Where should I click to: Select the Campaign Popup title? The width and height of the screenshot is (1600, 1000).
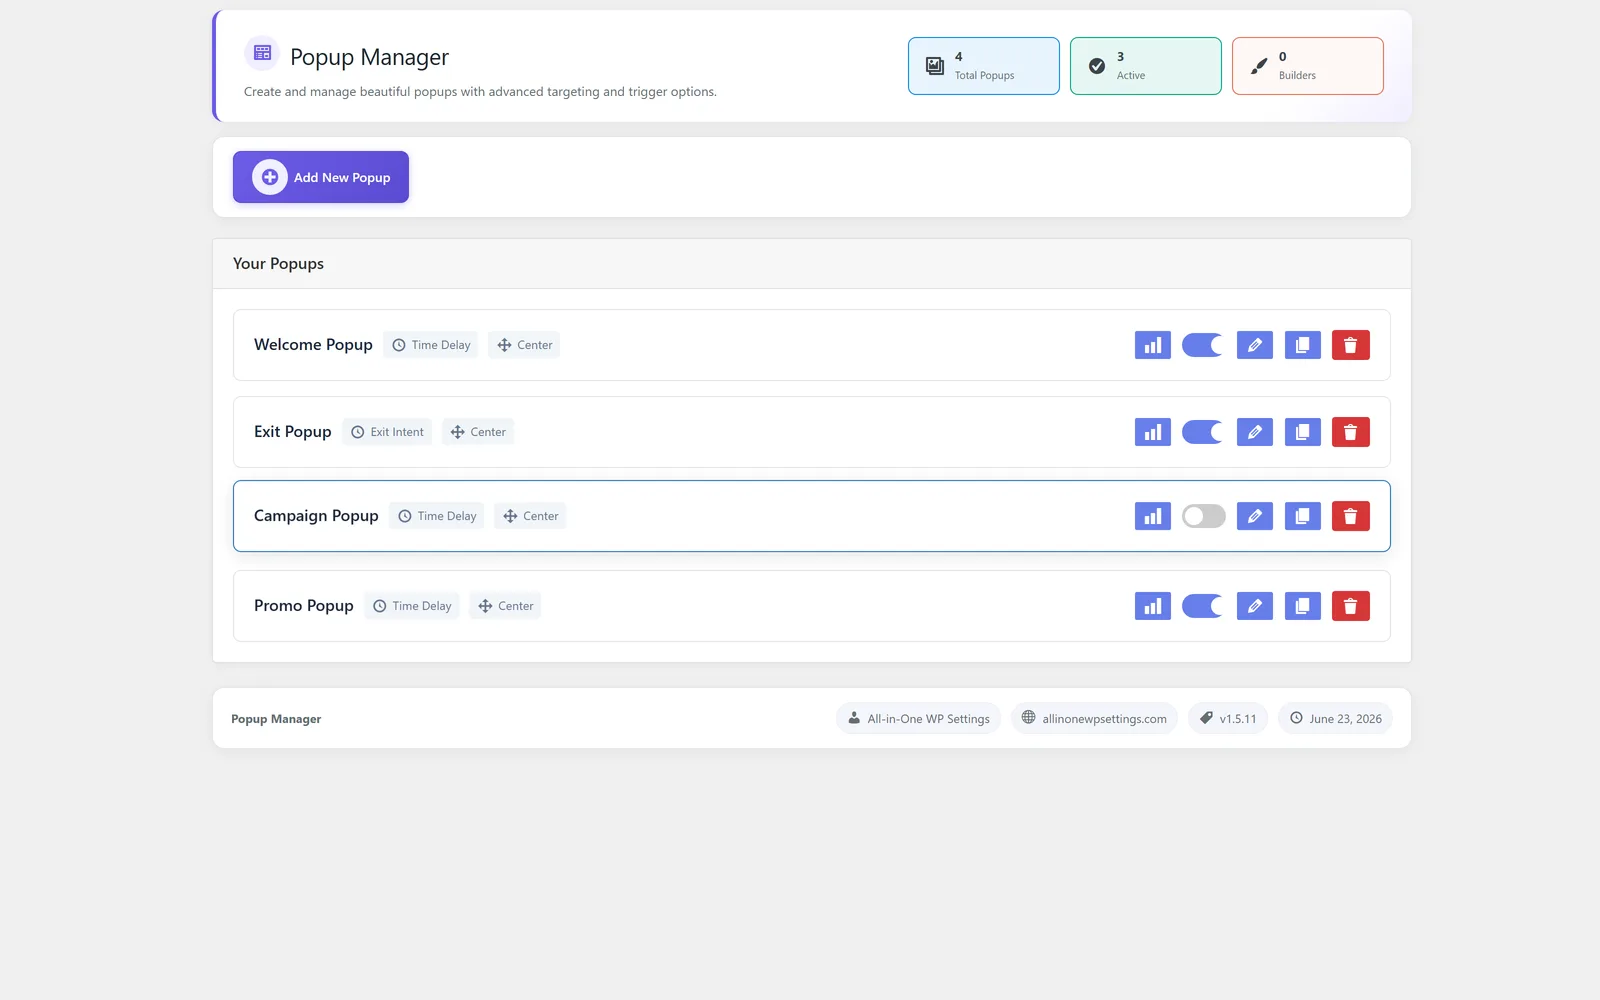pyautogui.click(x=316, y=516)
